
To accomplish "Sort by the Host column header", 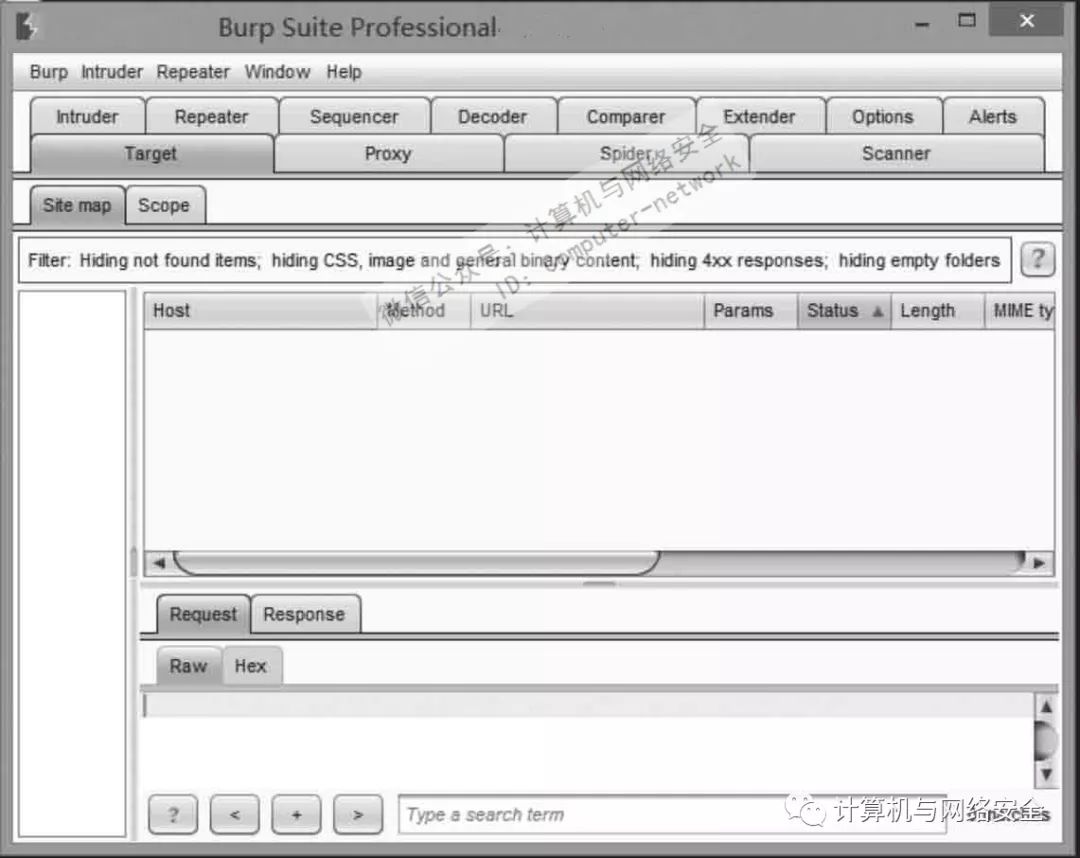I will [x=260, y=311].
